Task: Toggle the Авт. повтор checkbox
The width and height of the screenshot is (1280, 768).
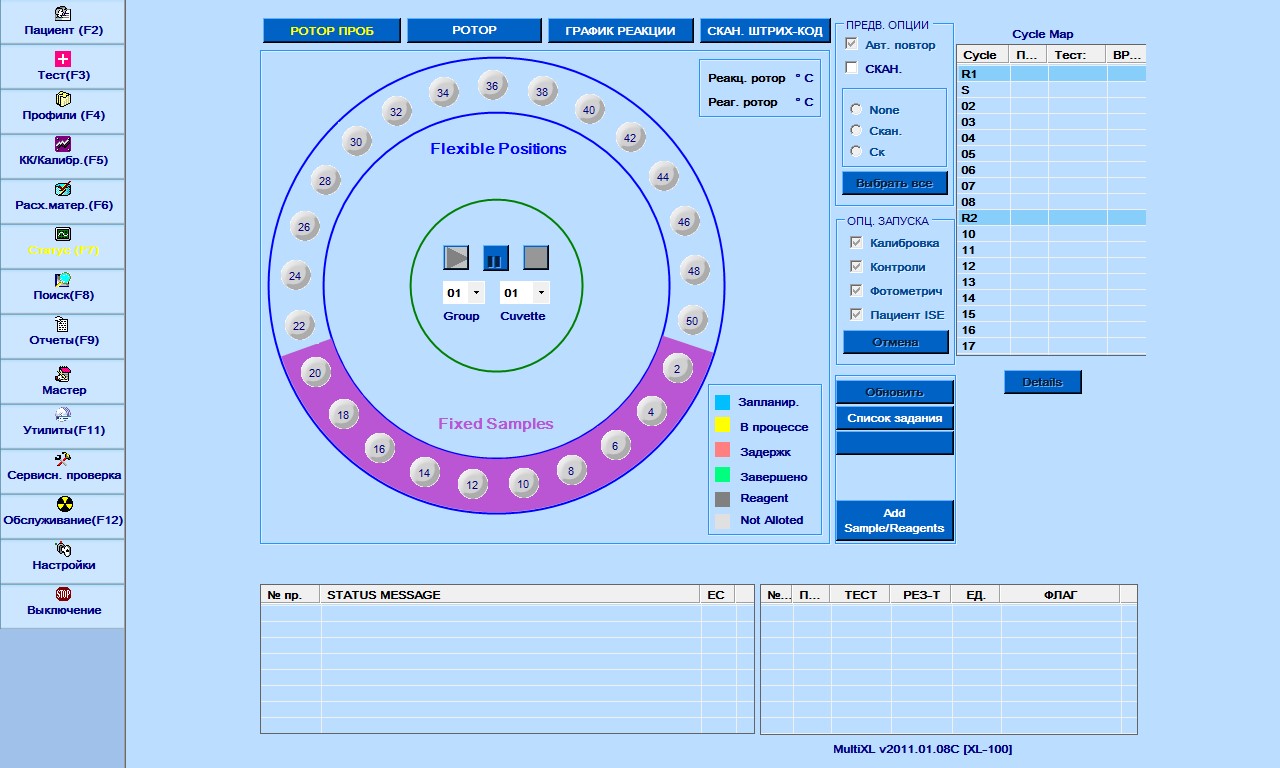Action: click(852, 44)
